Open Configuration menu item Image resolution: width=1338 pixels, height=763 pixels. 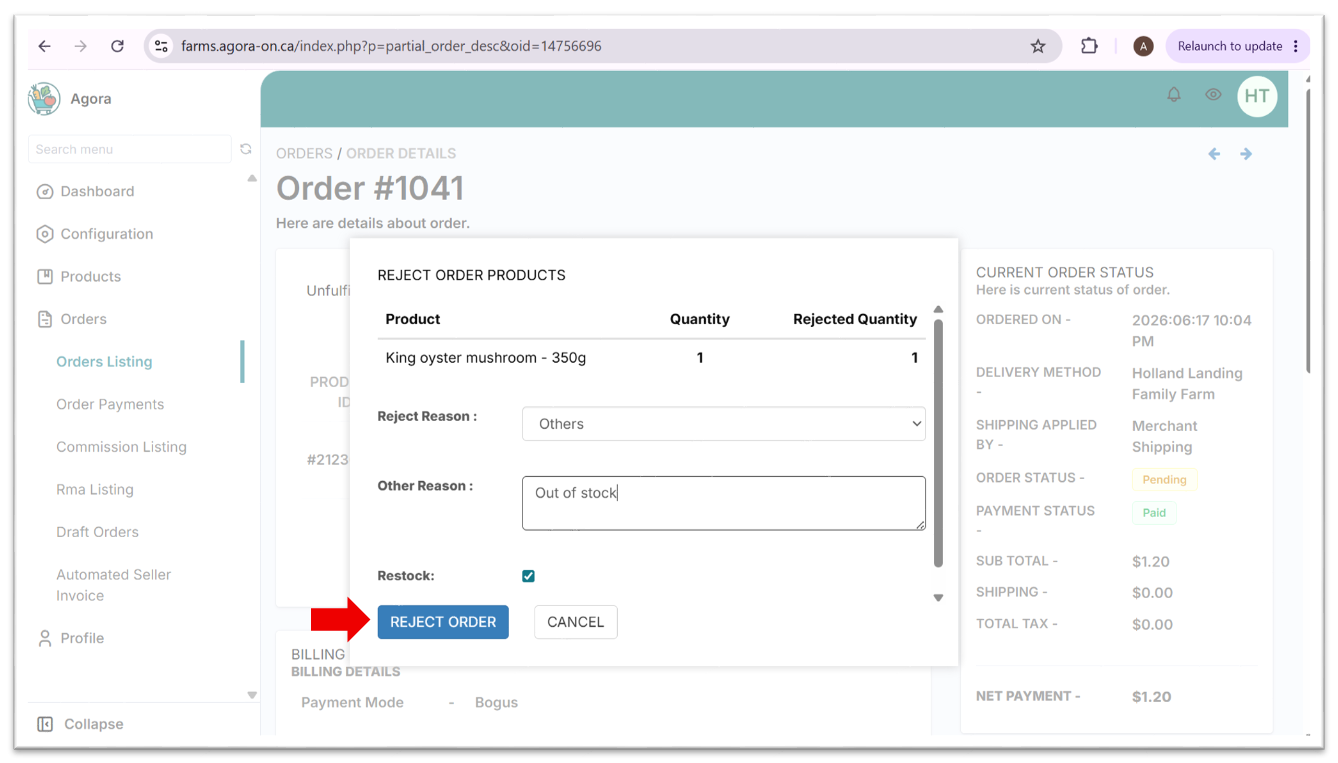pyautogui.click(x=107, y=234)
